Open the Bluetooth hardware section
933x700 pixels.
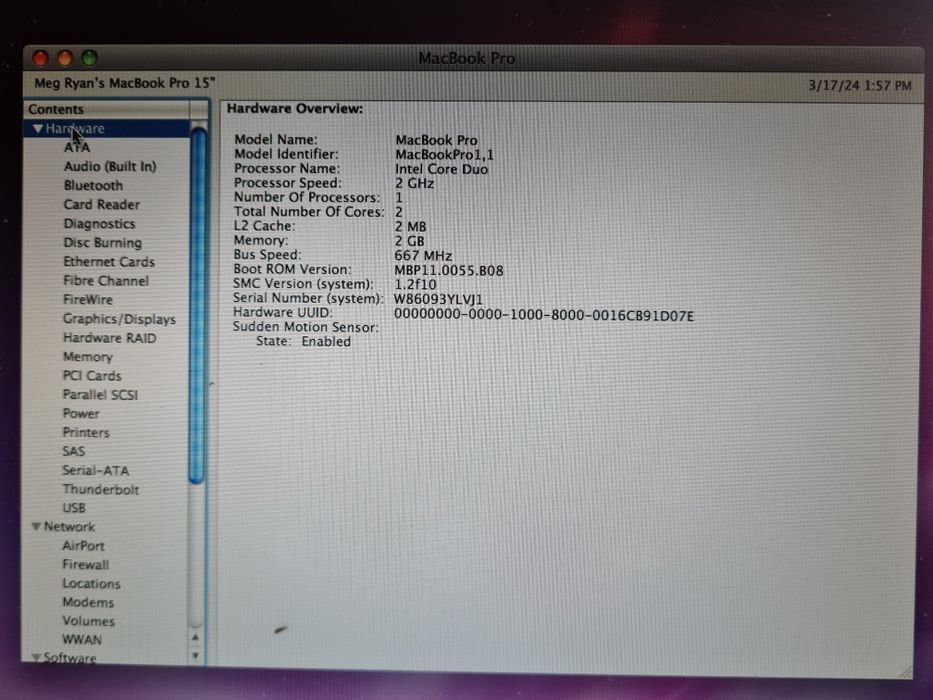coord(93,185)
